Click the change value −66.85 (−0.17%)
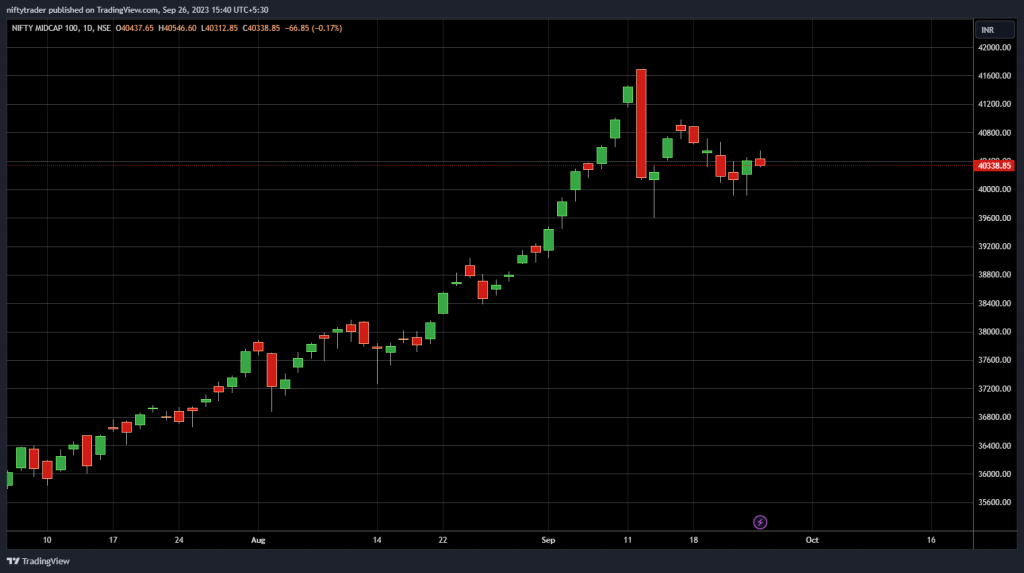The image size is (1024, 573). point(313,28)
